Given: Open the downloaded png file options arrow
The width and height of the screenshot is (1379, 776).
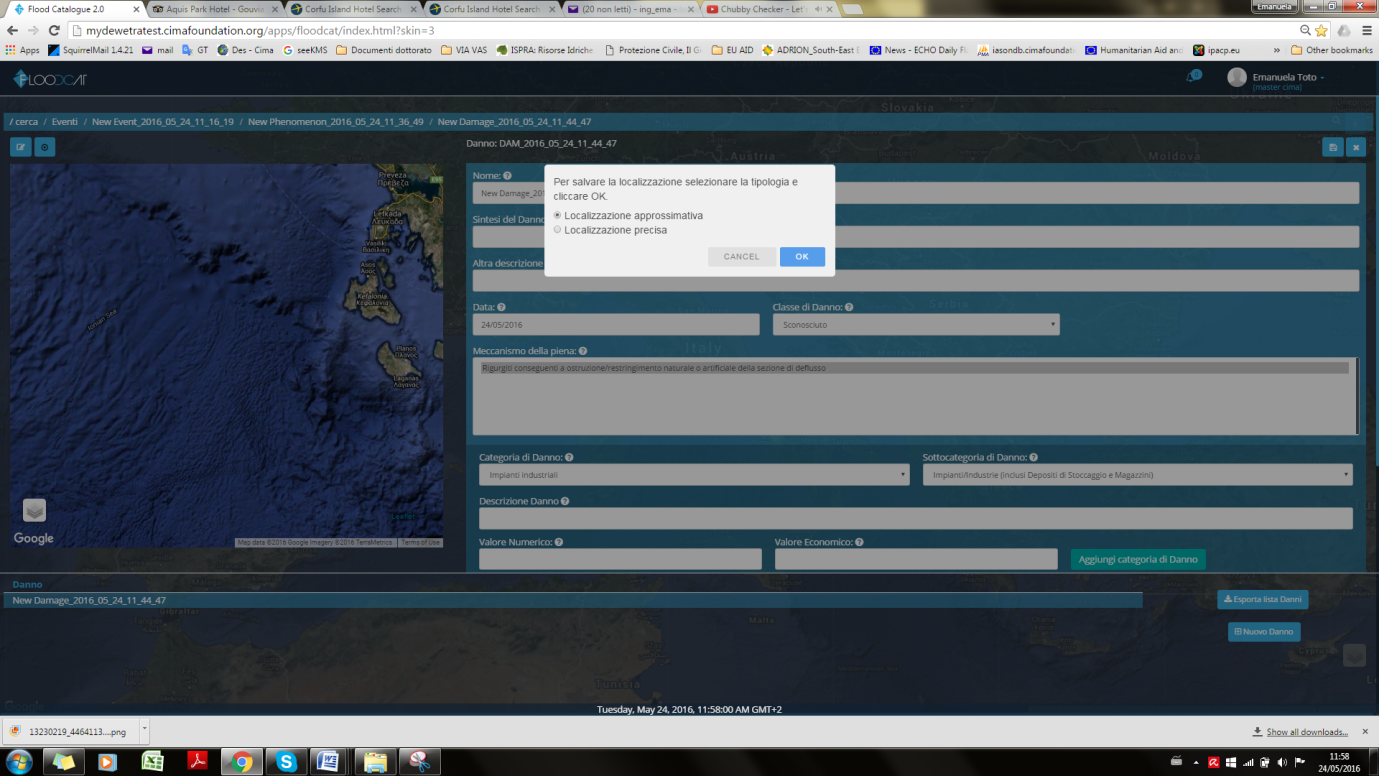Looking at the screenshot, I should 145,731.
